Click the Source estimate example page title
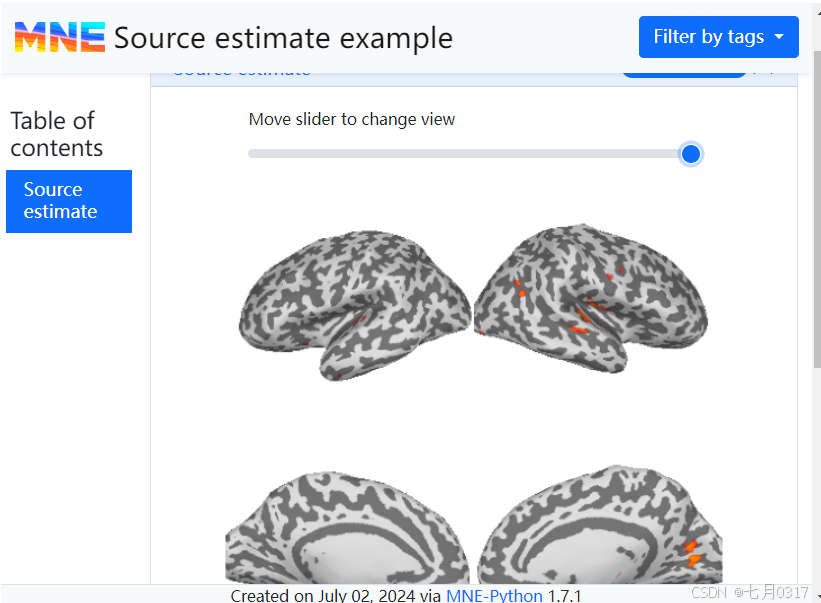Image resolution: width=821 pixels, height=603 pixels. pos(283,38)
